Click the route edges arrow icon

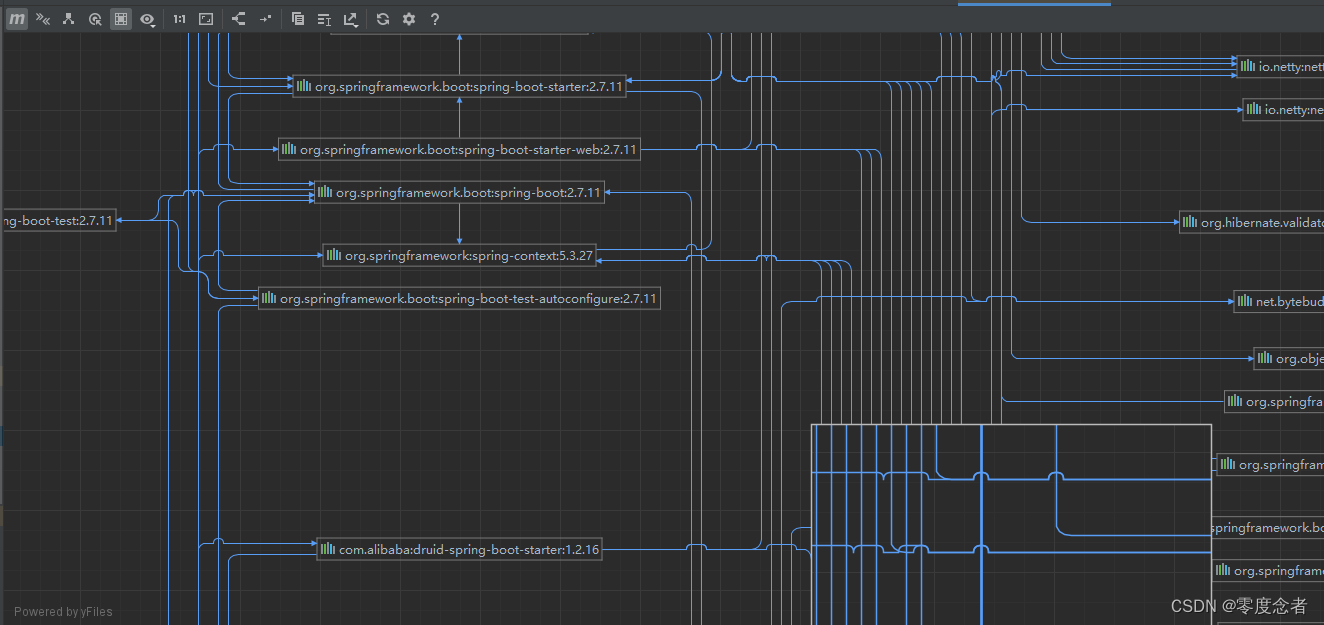coord(265,19)
